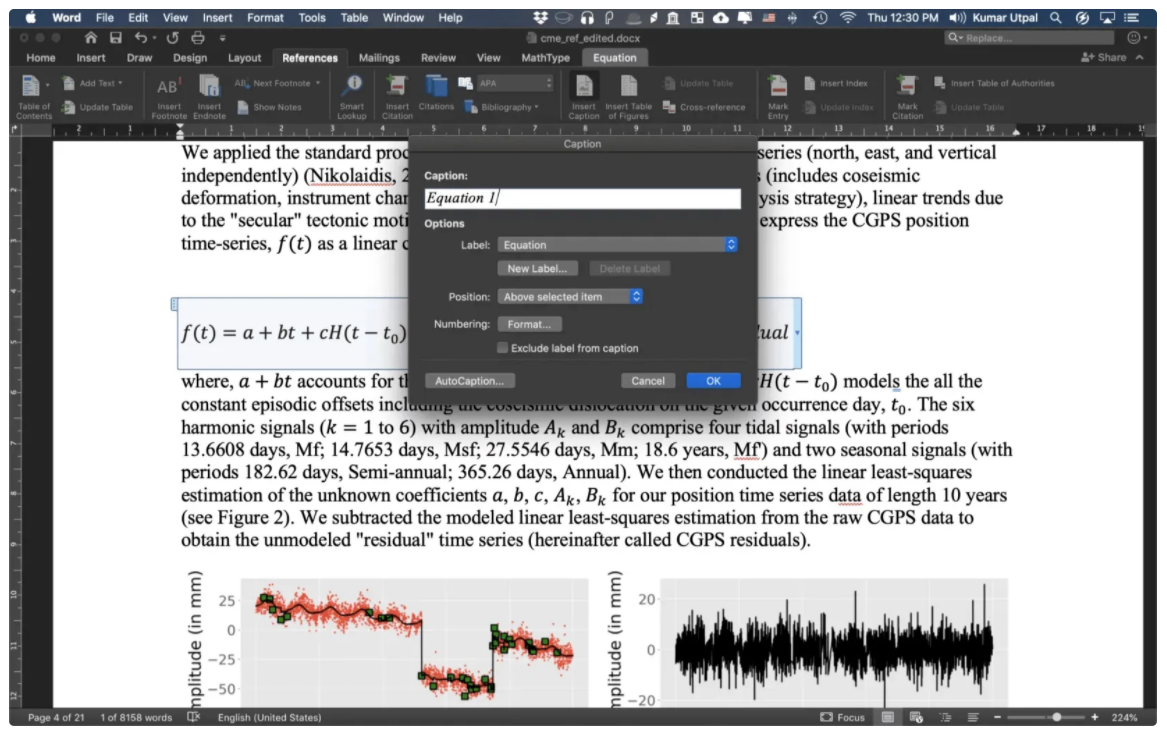Viewport: 1167px width, 737px height.
Task: Click the Home icon in title bar
Action: pos(90,37)
